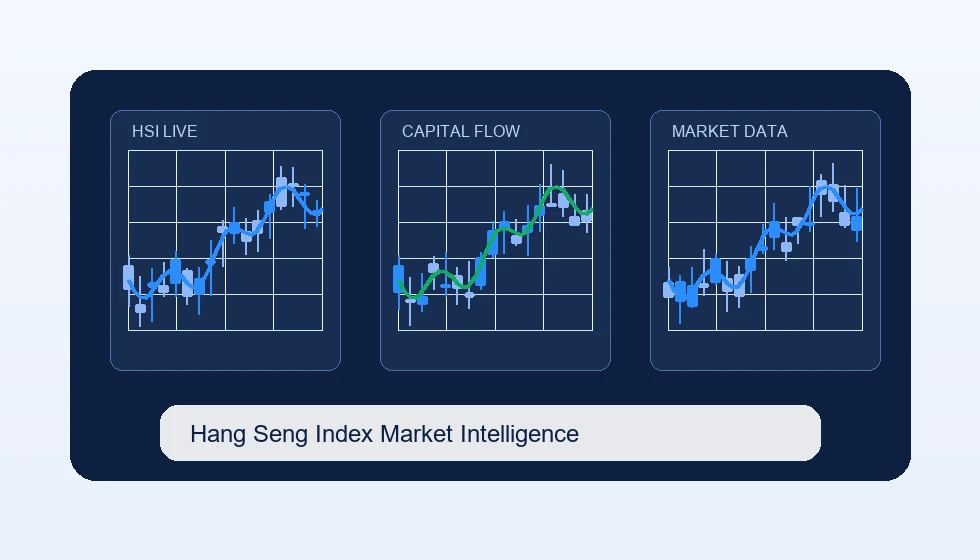Click the empty top-left grid cell in HSI LIVE
Screen dimensions: 980x560
click(x=152, y=168)
